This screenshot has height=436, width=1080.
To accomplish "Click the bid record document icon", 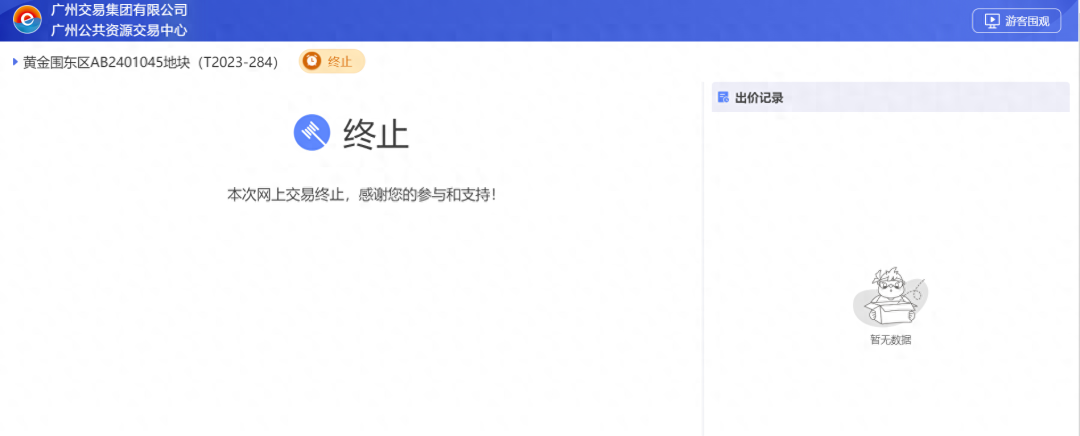I will tap(723, 97).
